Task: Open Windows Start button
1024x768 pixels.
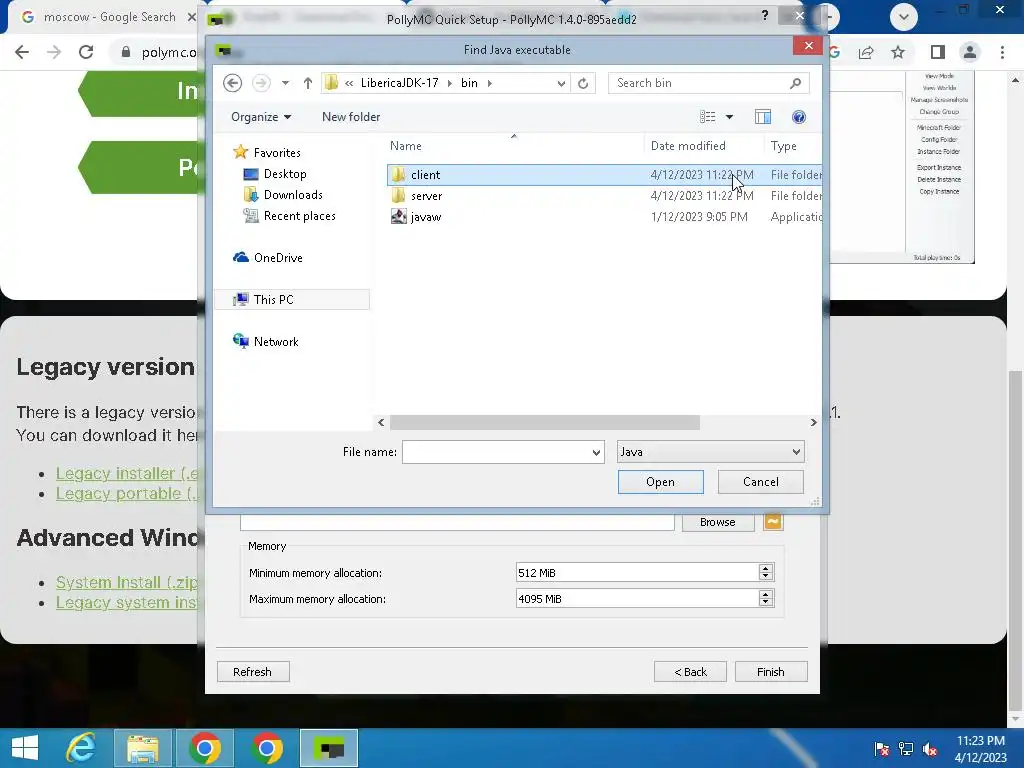Action: tap(25, 748)
